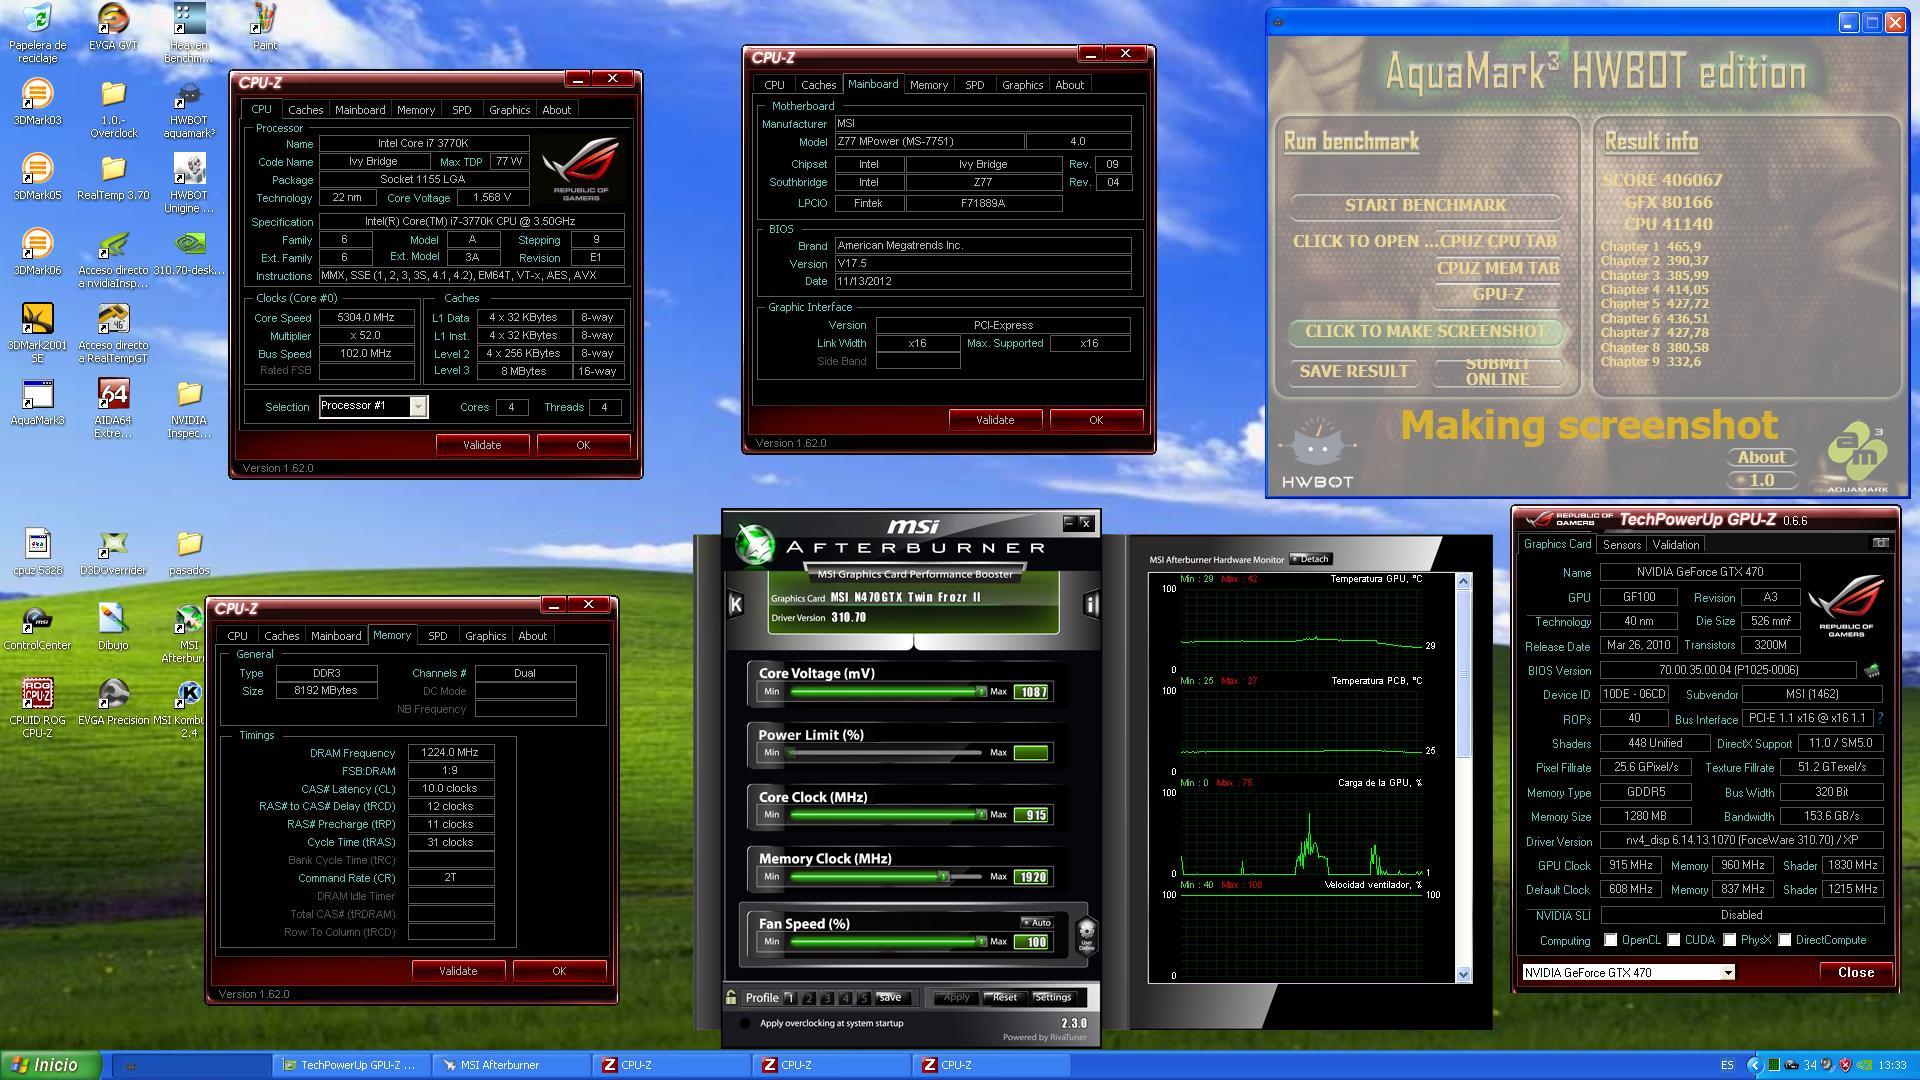Open the AquaMark3 desktop icon
This screenshot has width=1920, height=1080.
(37, 402)
